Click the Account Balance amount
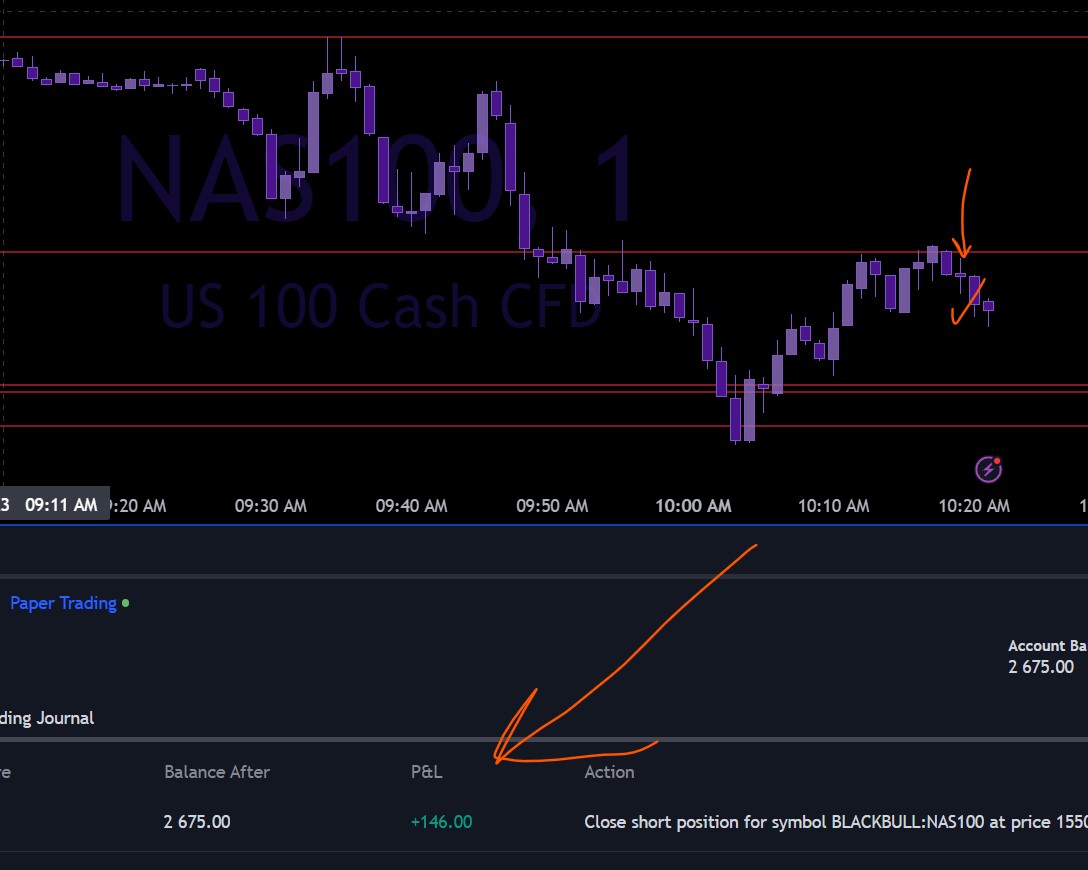The image size is (1088, 870). [1041, 667]
